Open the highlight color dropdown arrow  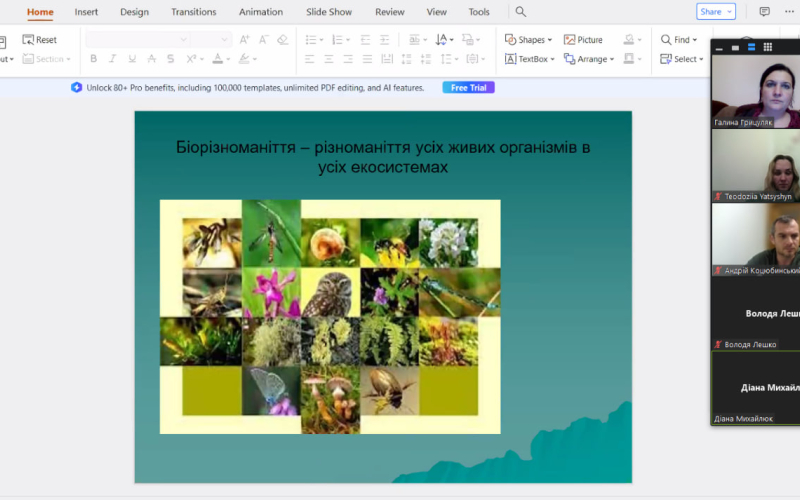(x=255, y=59)
